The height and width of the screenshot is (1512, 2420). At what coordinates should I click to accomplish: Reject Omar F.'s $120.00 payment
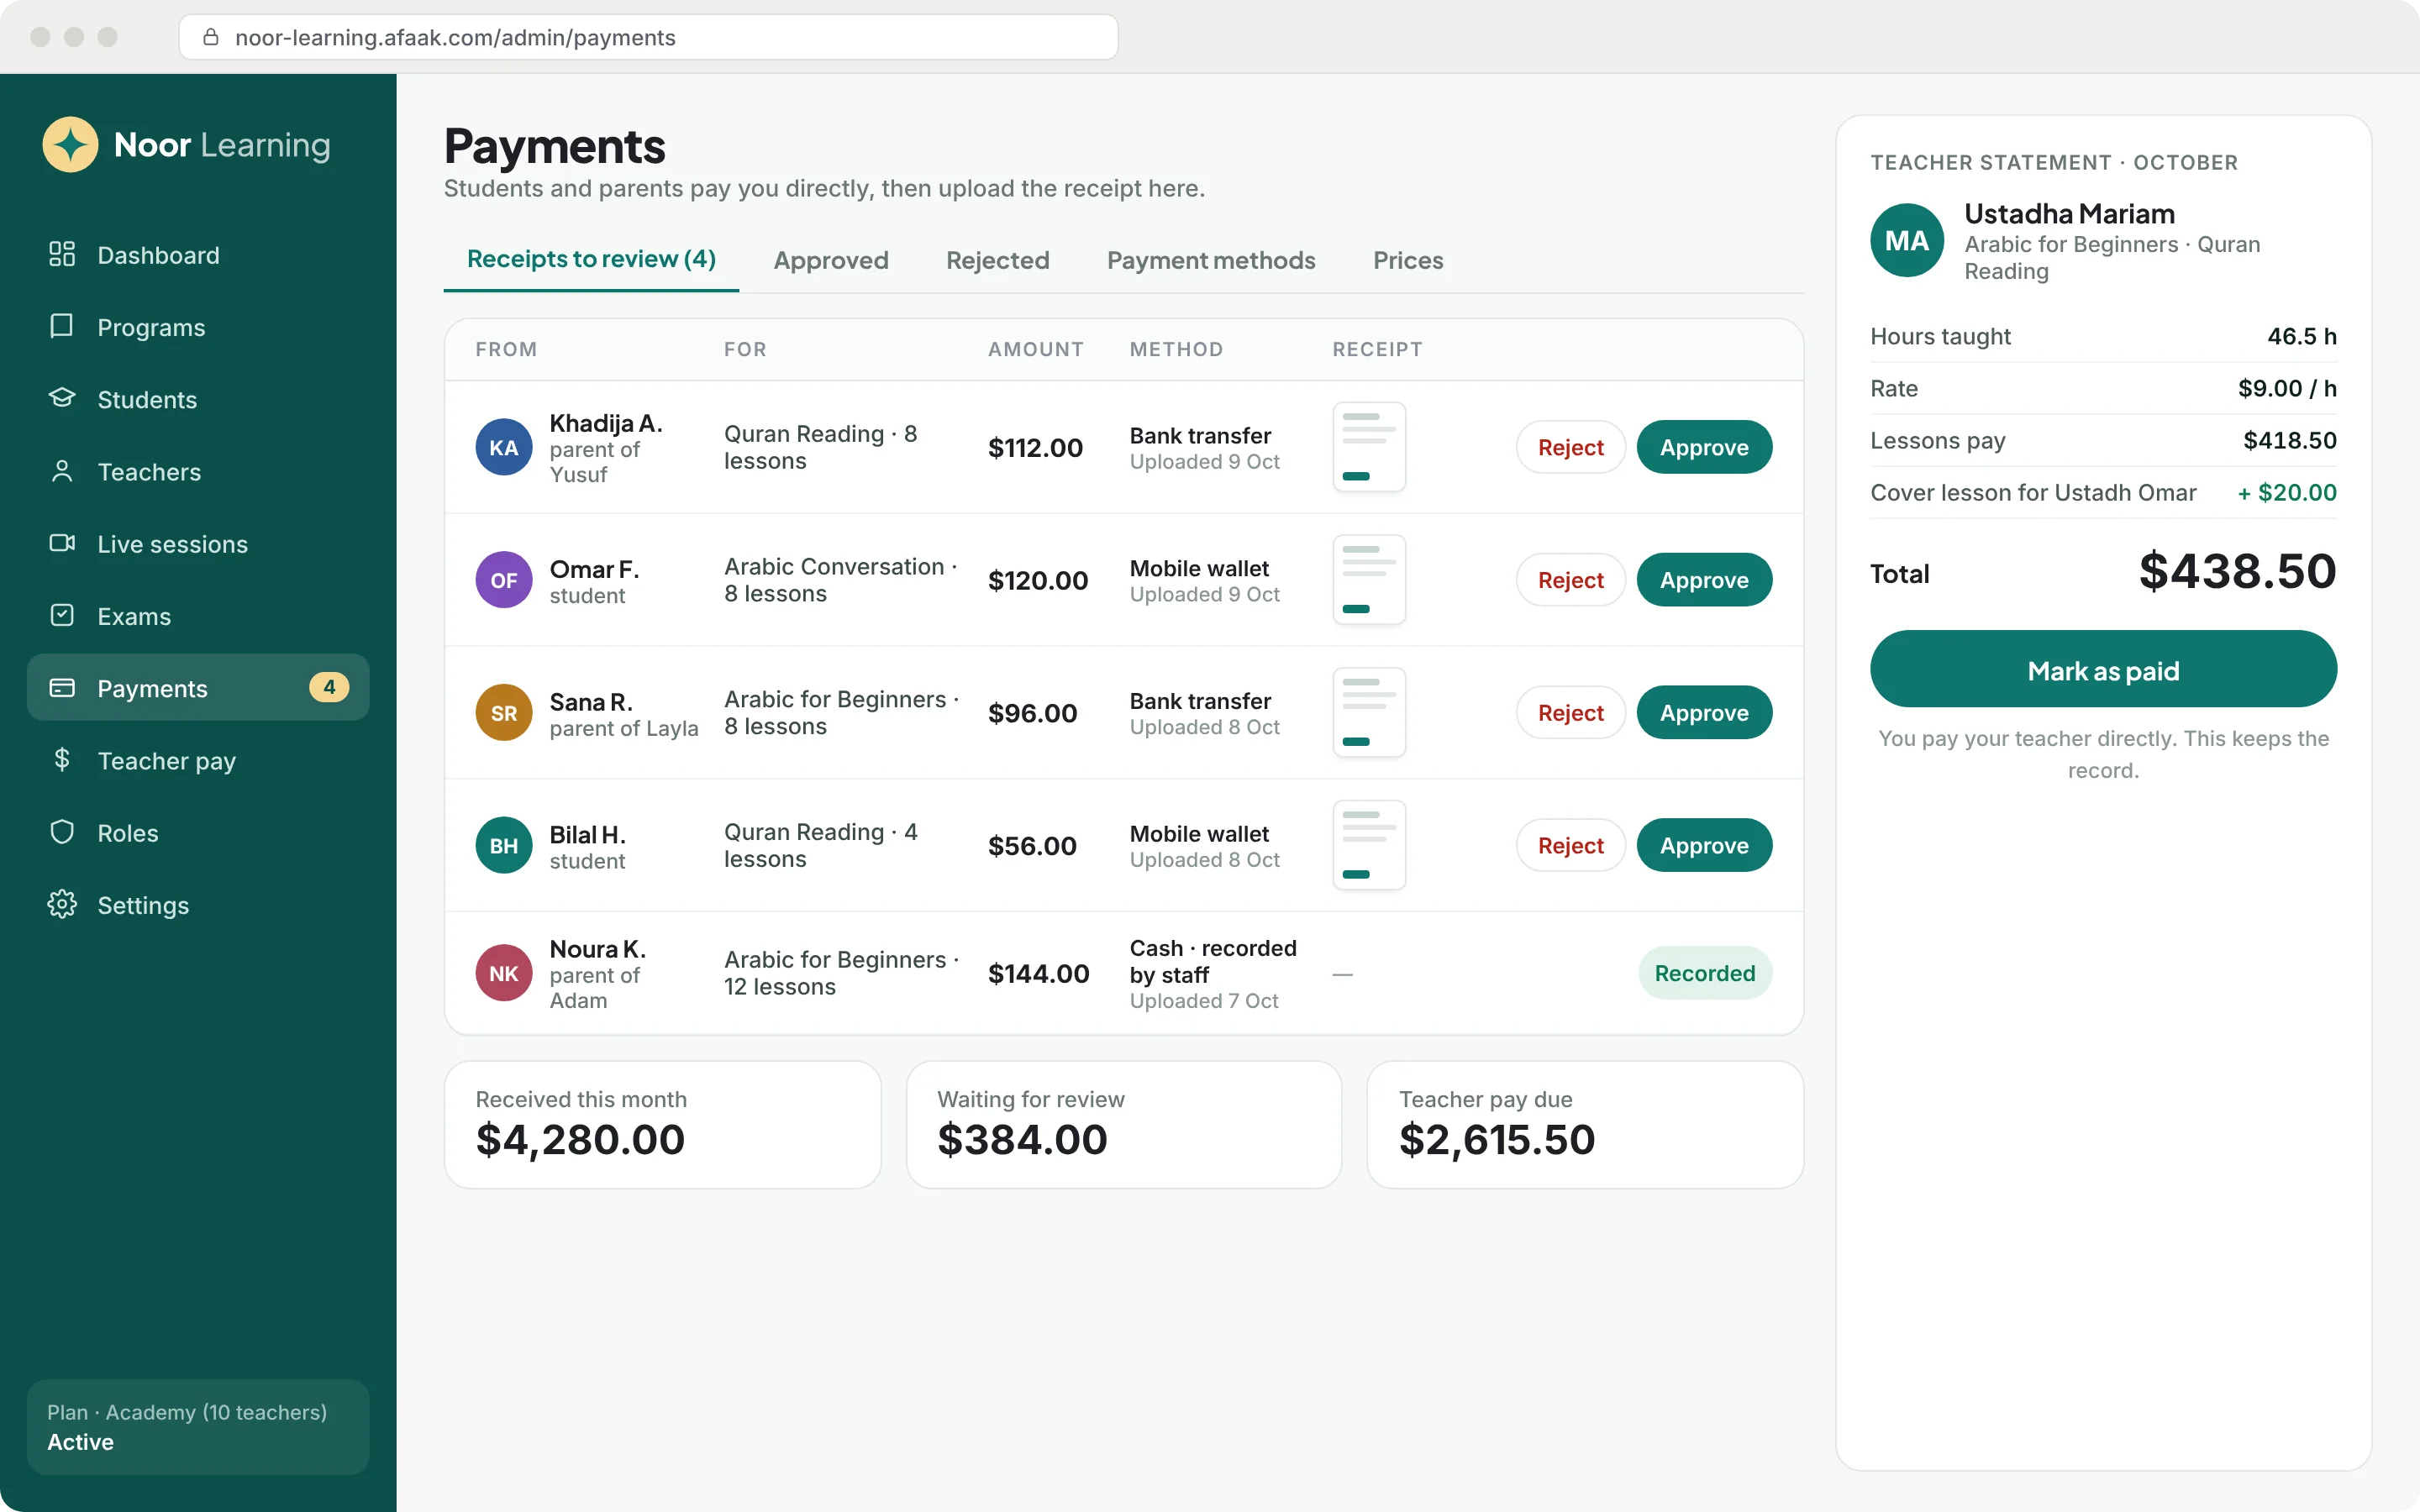1570,580
